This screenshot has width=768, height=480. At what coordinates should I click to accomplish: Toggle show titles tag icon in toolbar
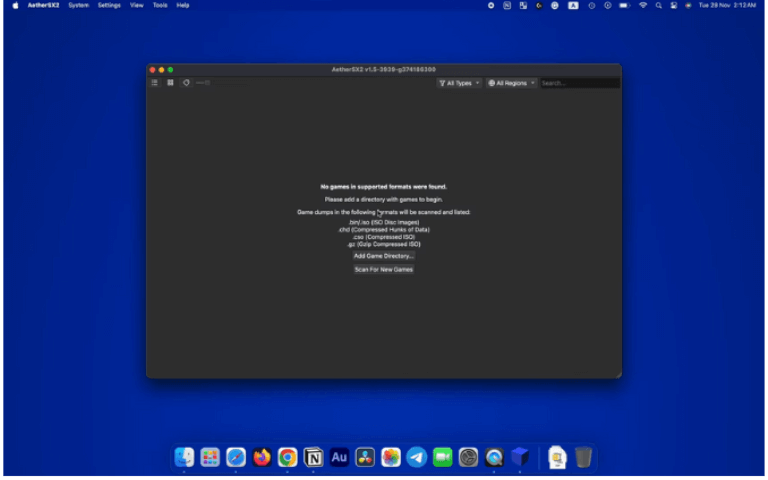[186, 83]
